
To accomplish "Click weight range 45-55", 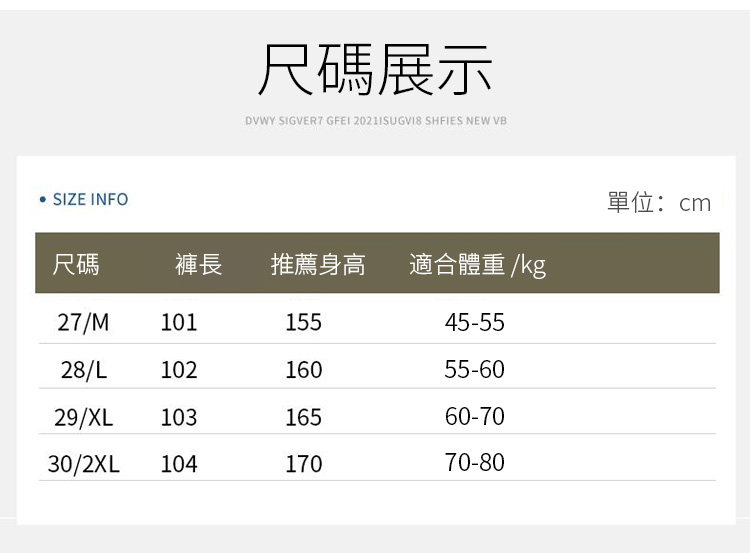I will [475, 323].
